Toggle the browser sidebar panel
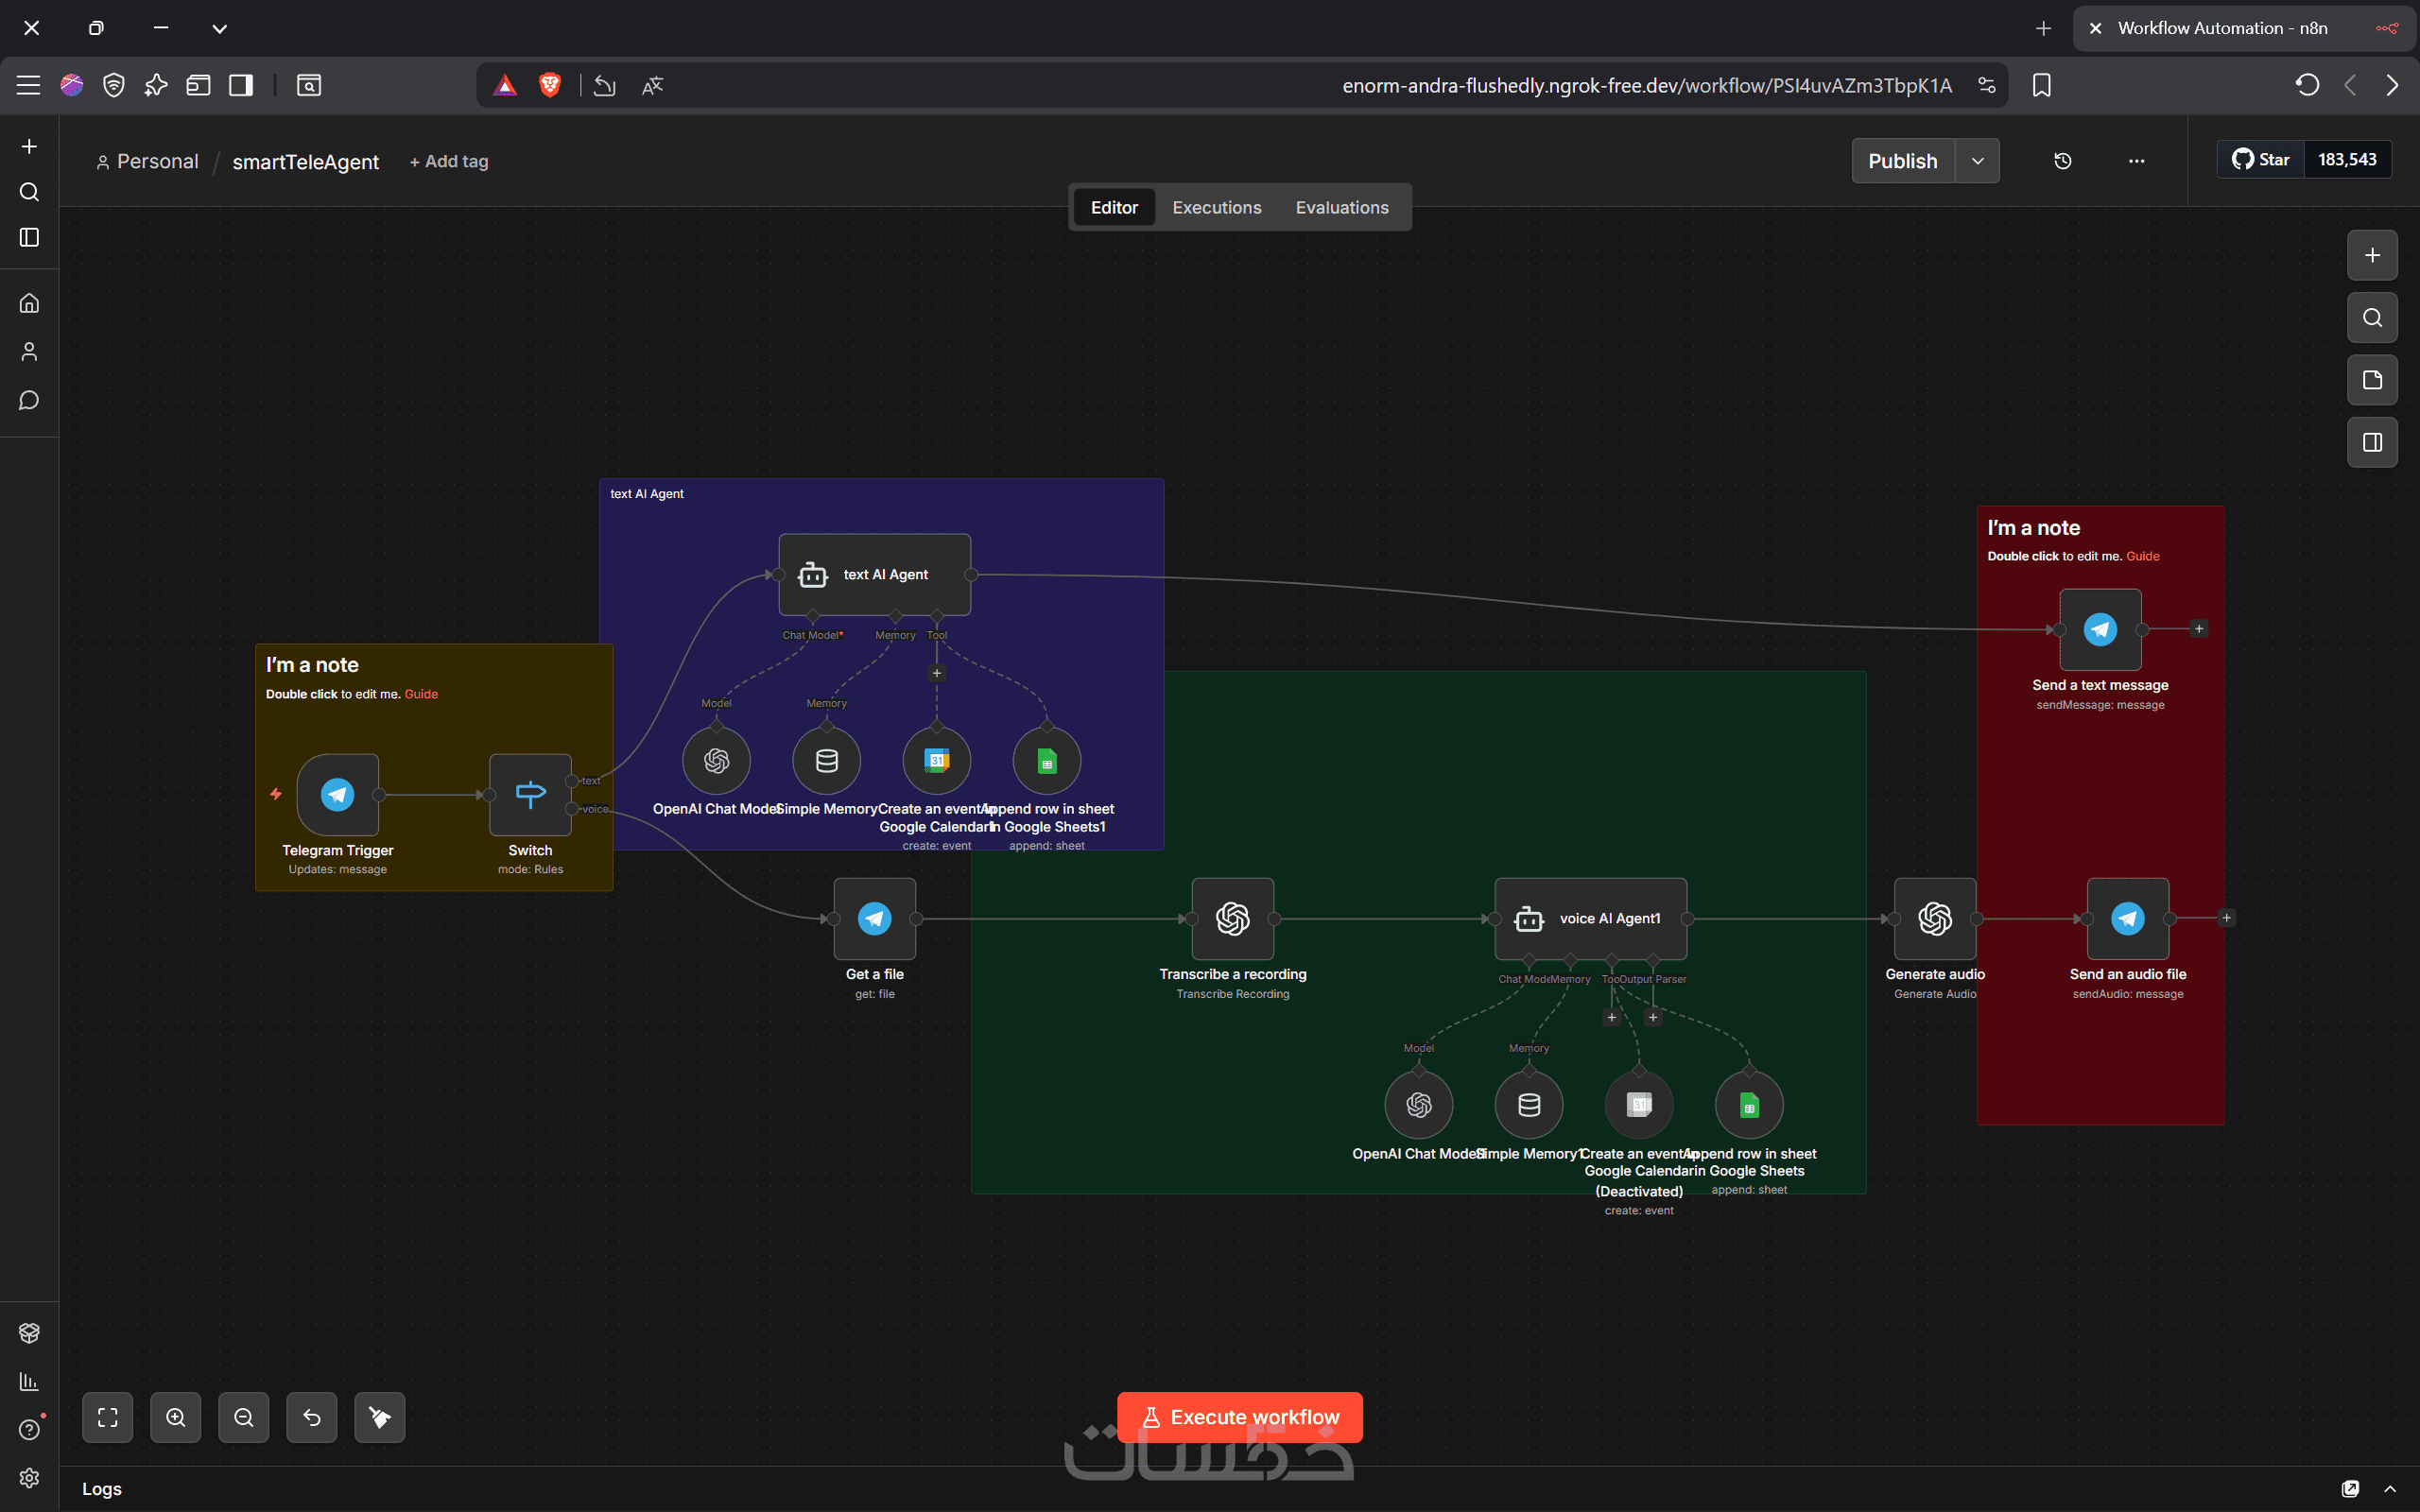The height and width of the screenshot is (1512, 2420). coord(241,85)
